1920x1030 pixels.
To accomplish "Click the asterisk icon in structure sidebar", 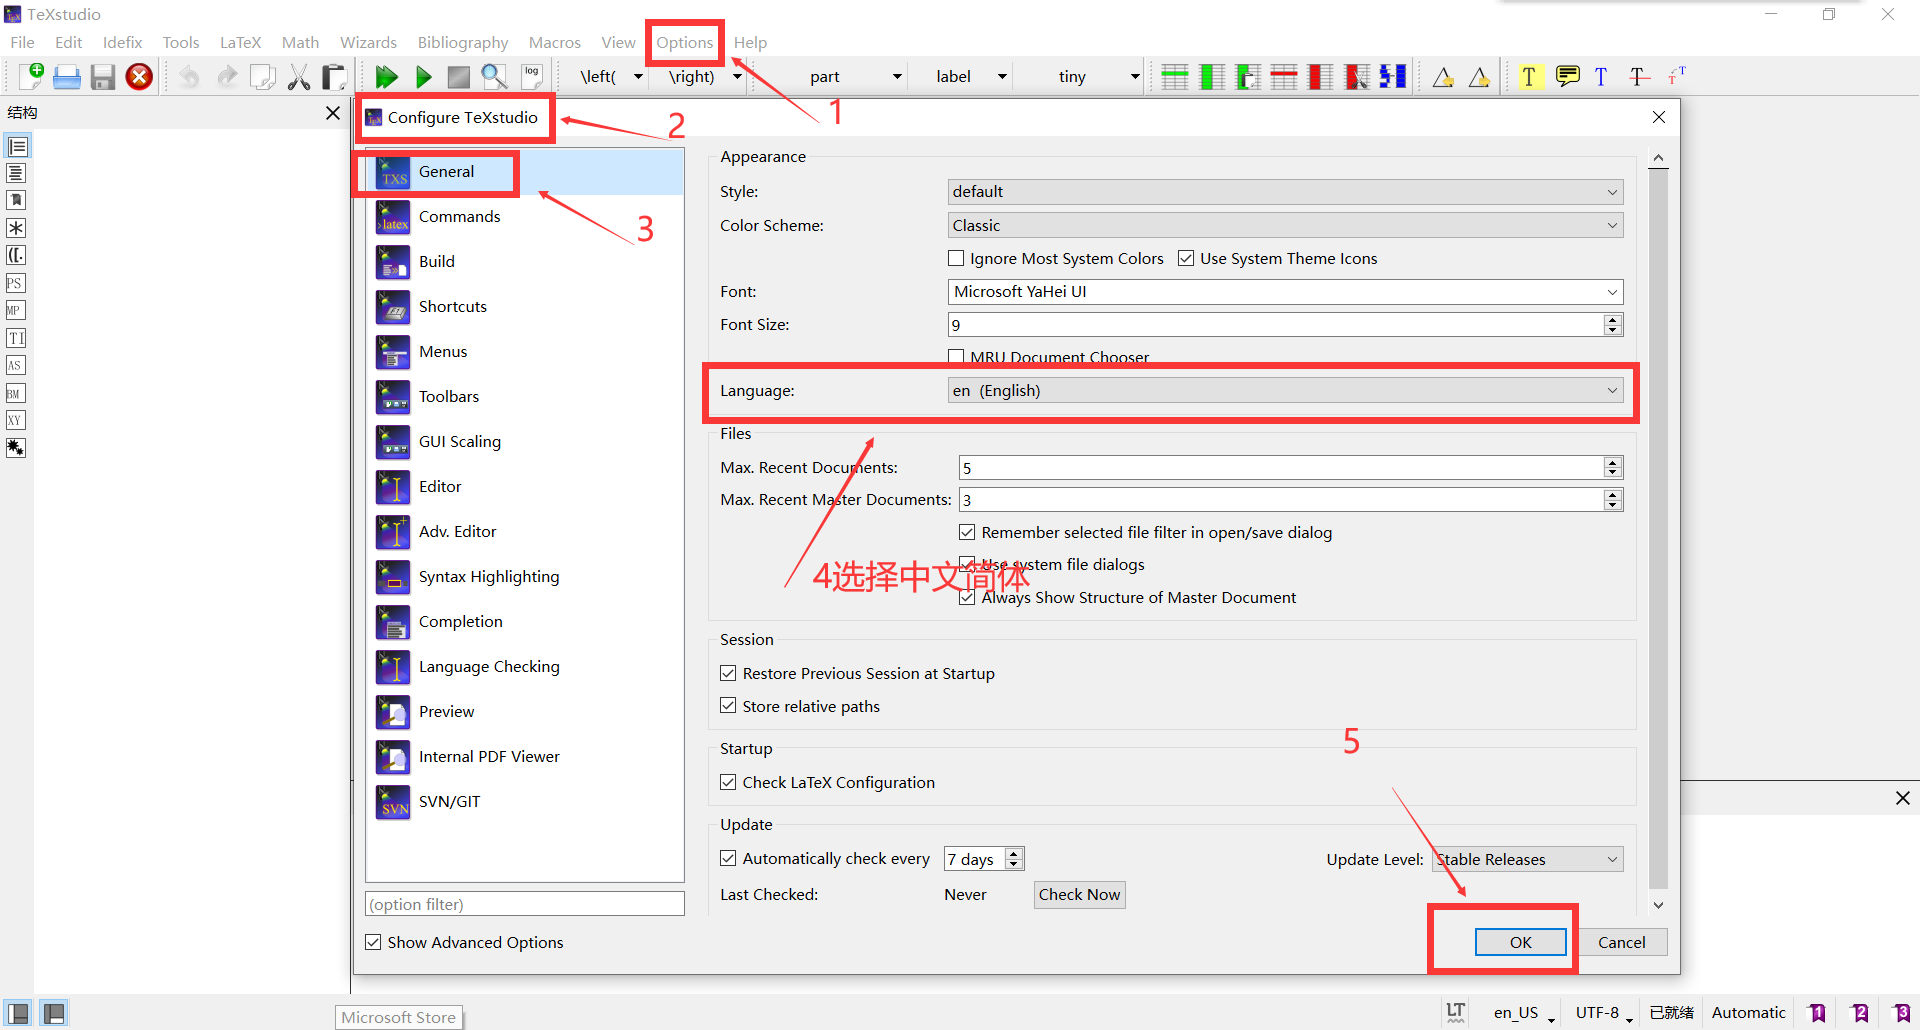I will tap(16, 228).
